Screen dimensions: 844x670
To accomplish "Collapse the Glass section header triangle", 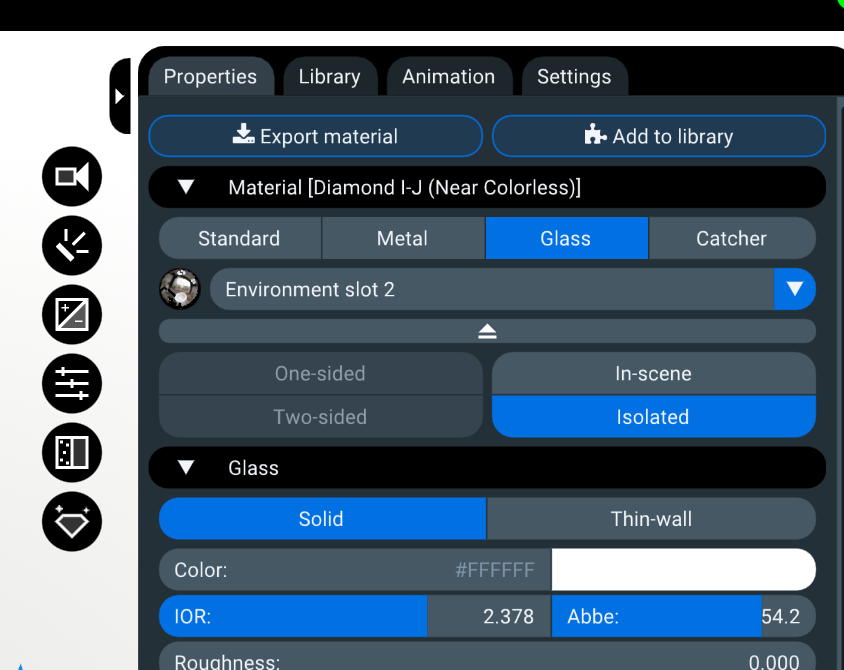I will [186, 467].
